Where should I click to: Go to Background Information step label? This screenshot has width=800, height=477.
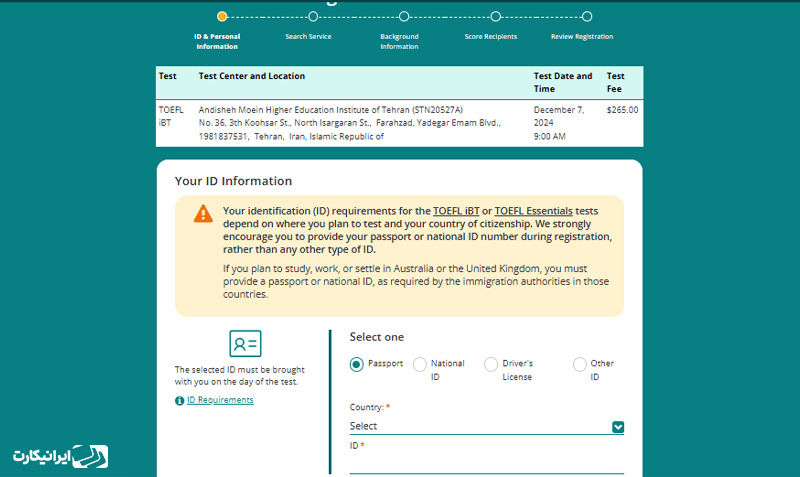[399, 41]
